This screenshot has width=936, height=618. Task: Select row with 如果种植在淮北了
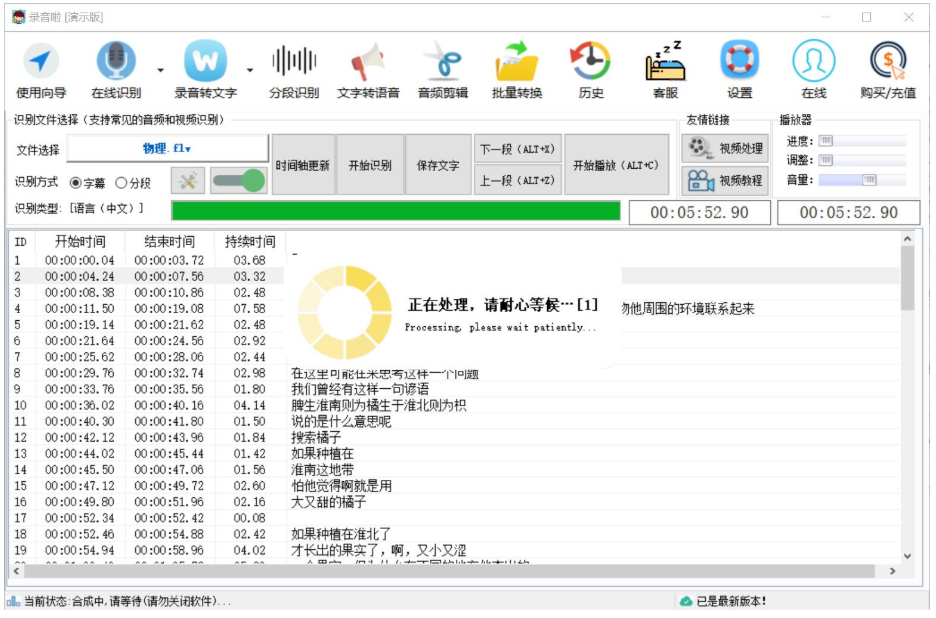(455, 535)
